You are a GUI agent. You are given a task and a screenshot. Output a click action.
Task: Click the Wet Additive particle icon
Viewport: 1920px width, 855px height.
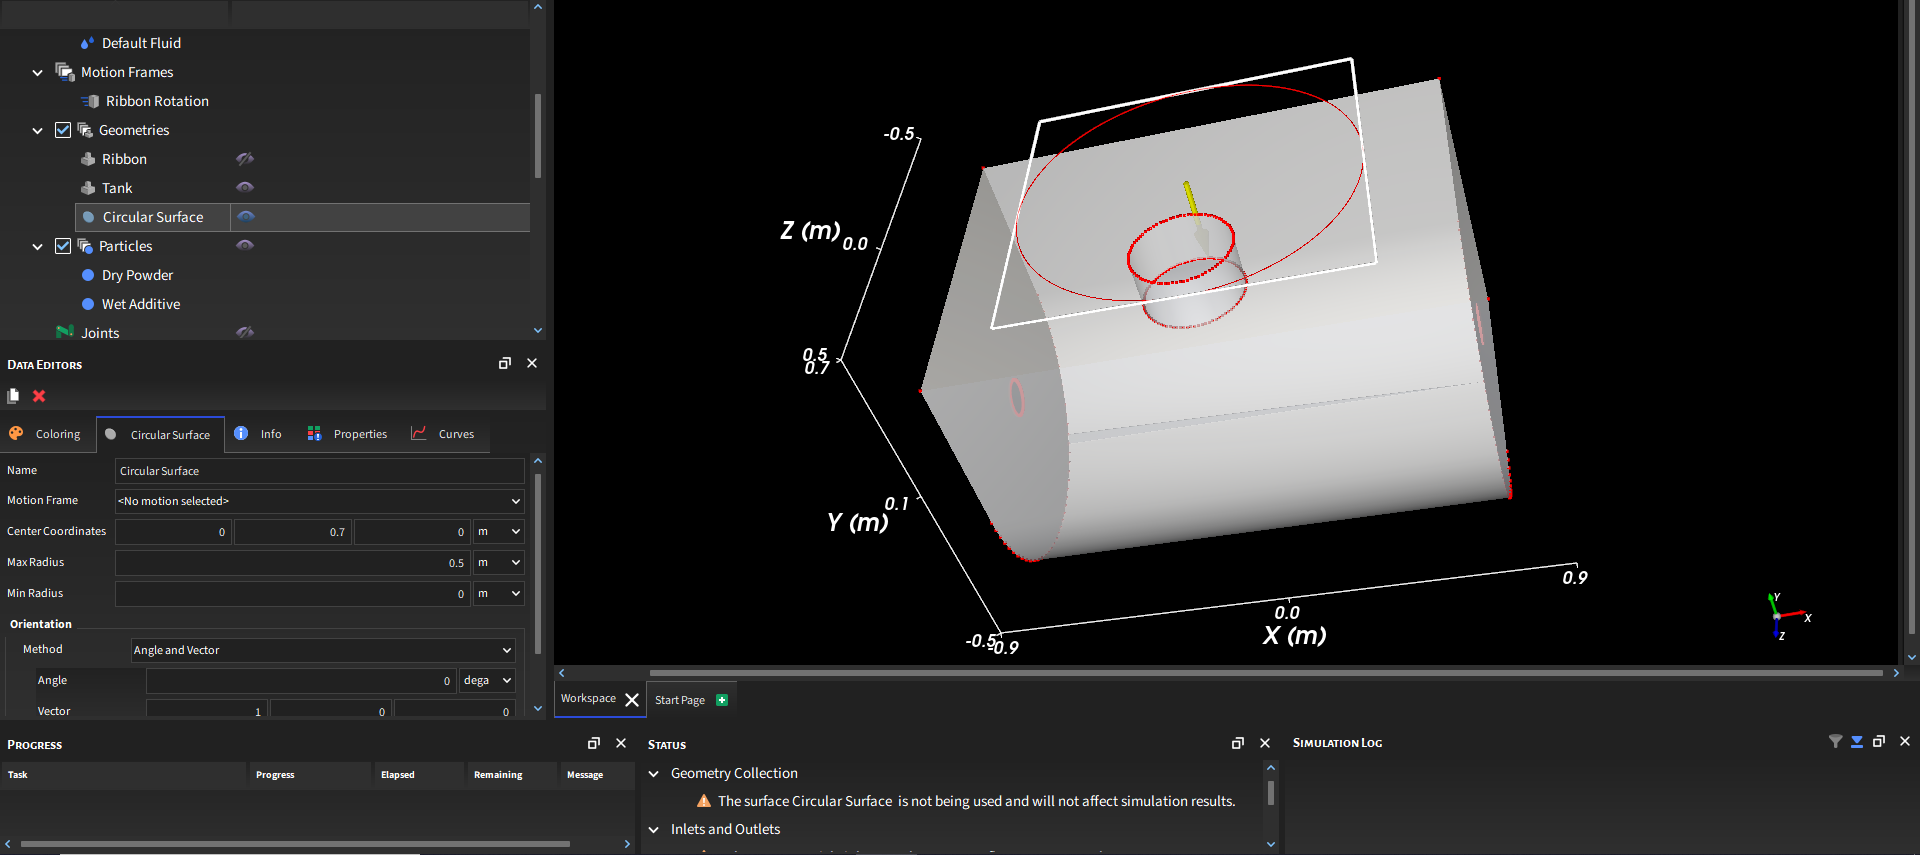point(88,304)
